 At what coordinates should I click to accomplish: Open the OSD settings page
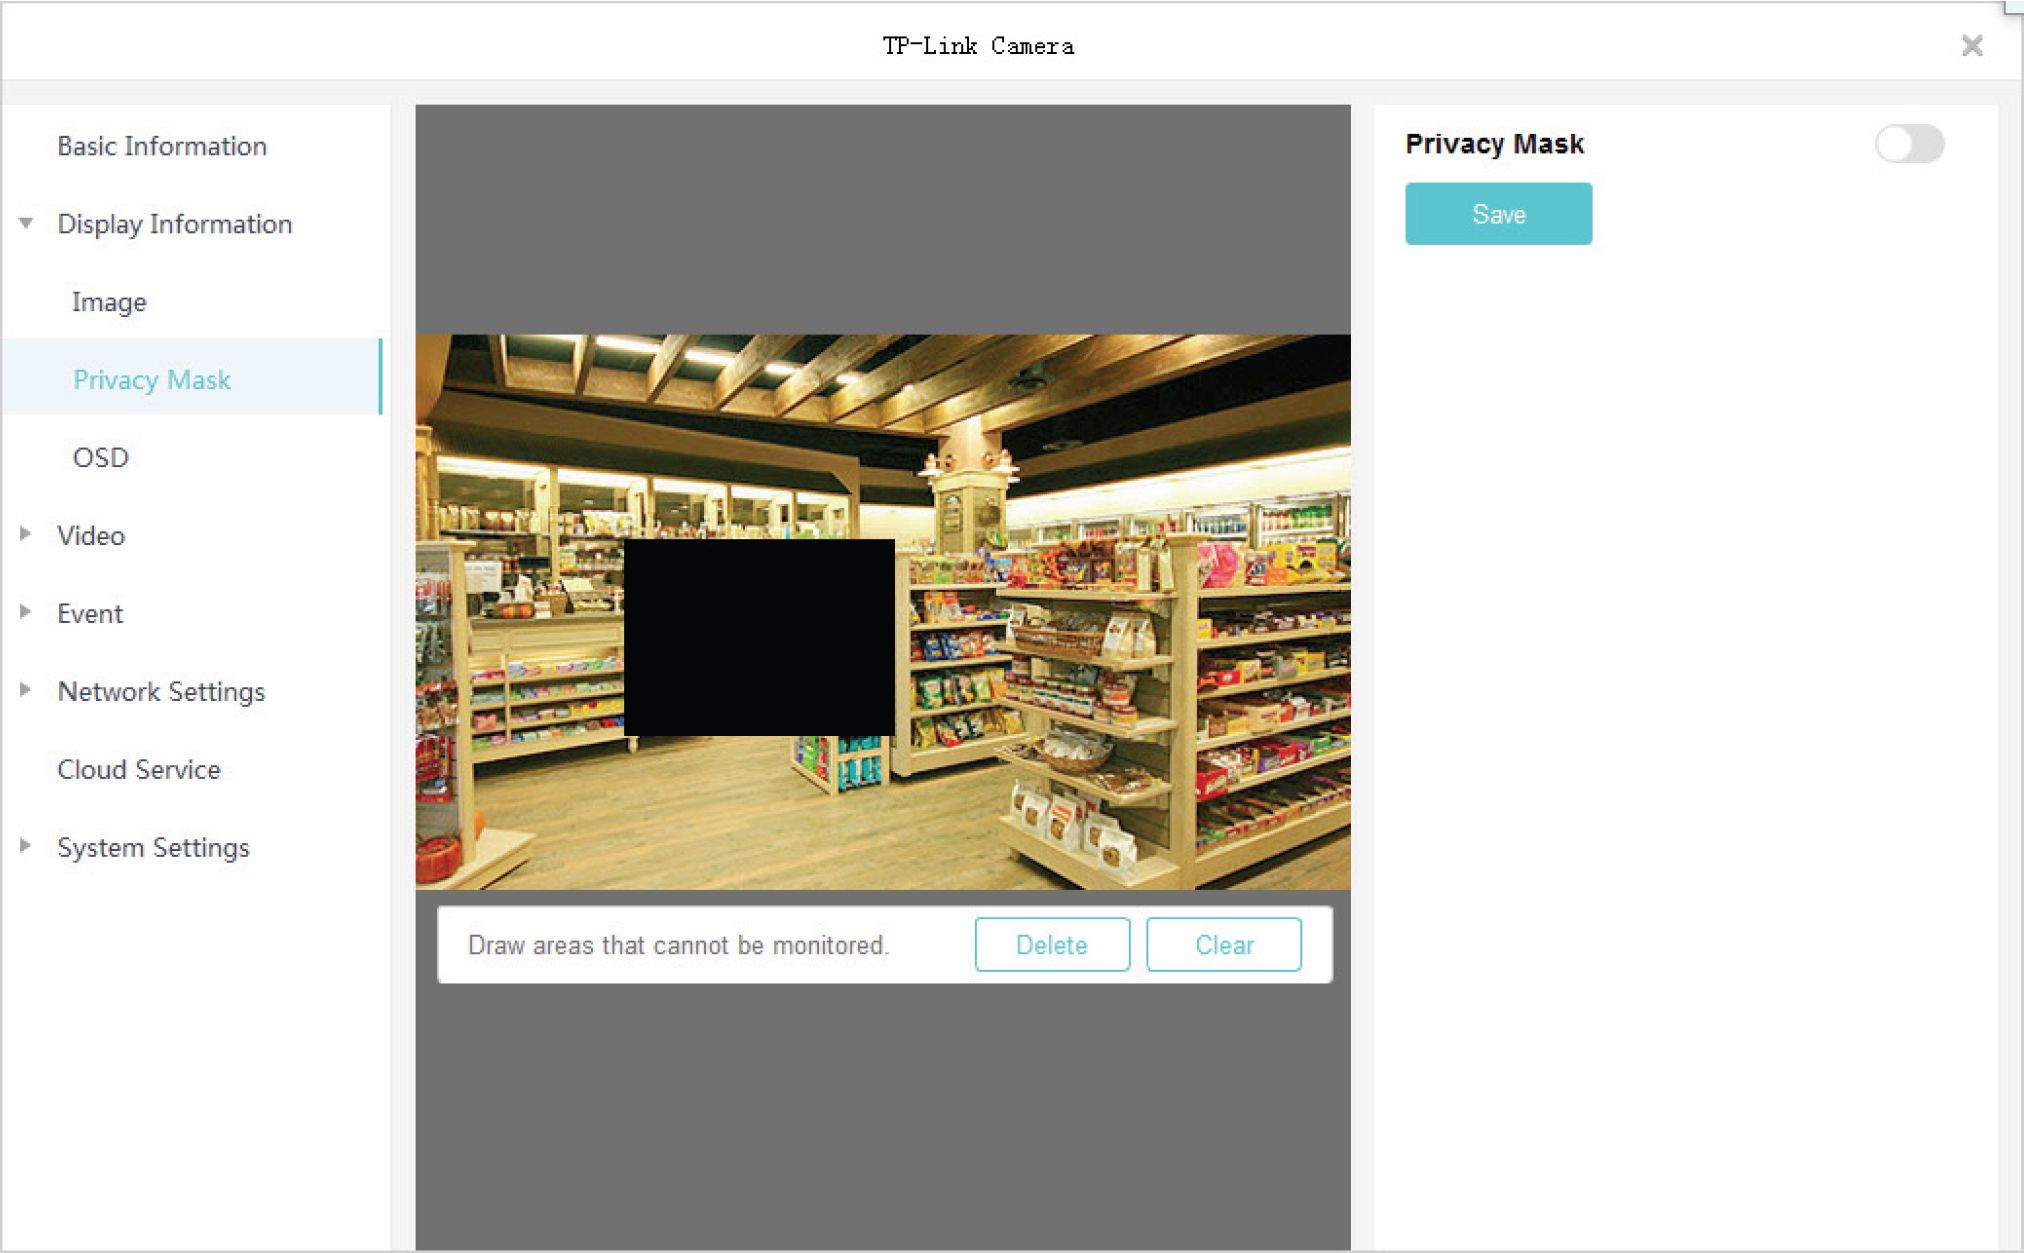101,458
